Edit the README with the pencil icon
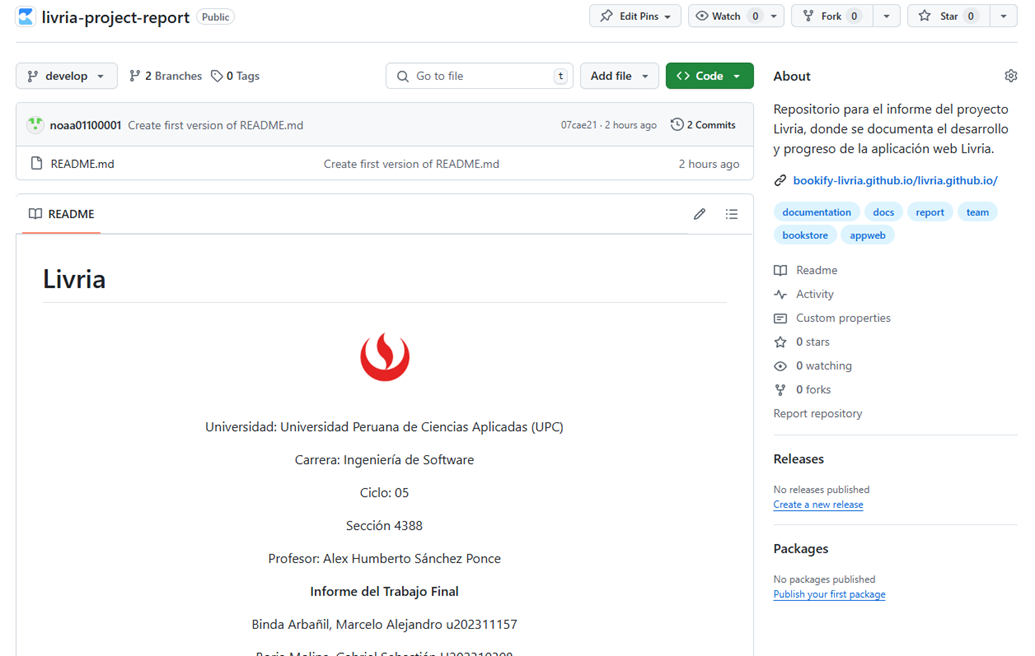This screenshot has width=1035, height=656. [x=700, y=214]
